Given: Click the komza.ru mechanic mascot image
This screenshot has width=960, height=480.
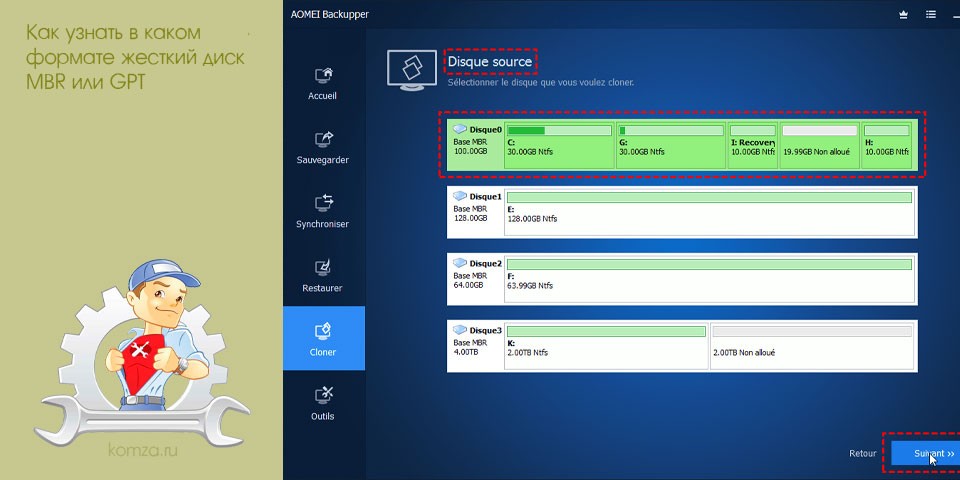Looking at the screenshot, I should pyautogui.click(x=142, y=352).
